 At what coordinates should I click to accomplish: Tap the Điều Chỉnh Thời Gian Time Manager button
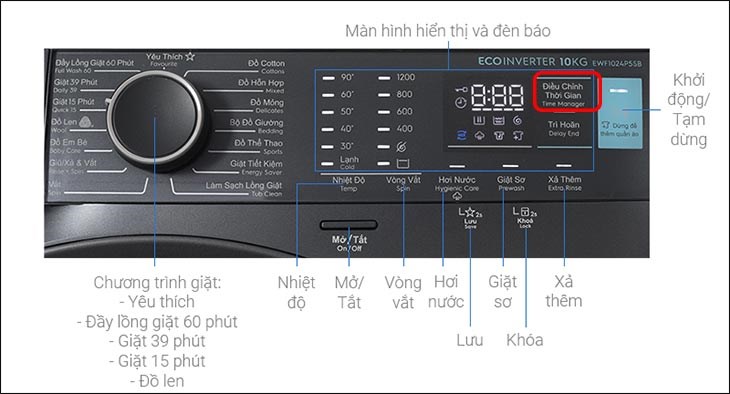[563, 94]
